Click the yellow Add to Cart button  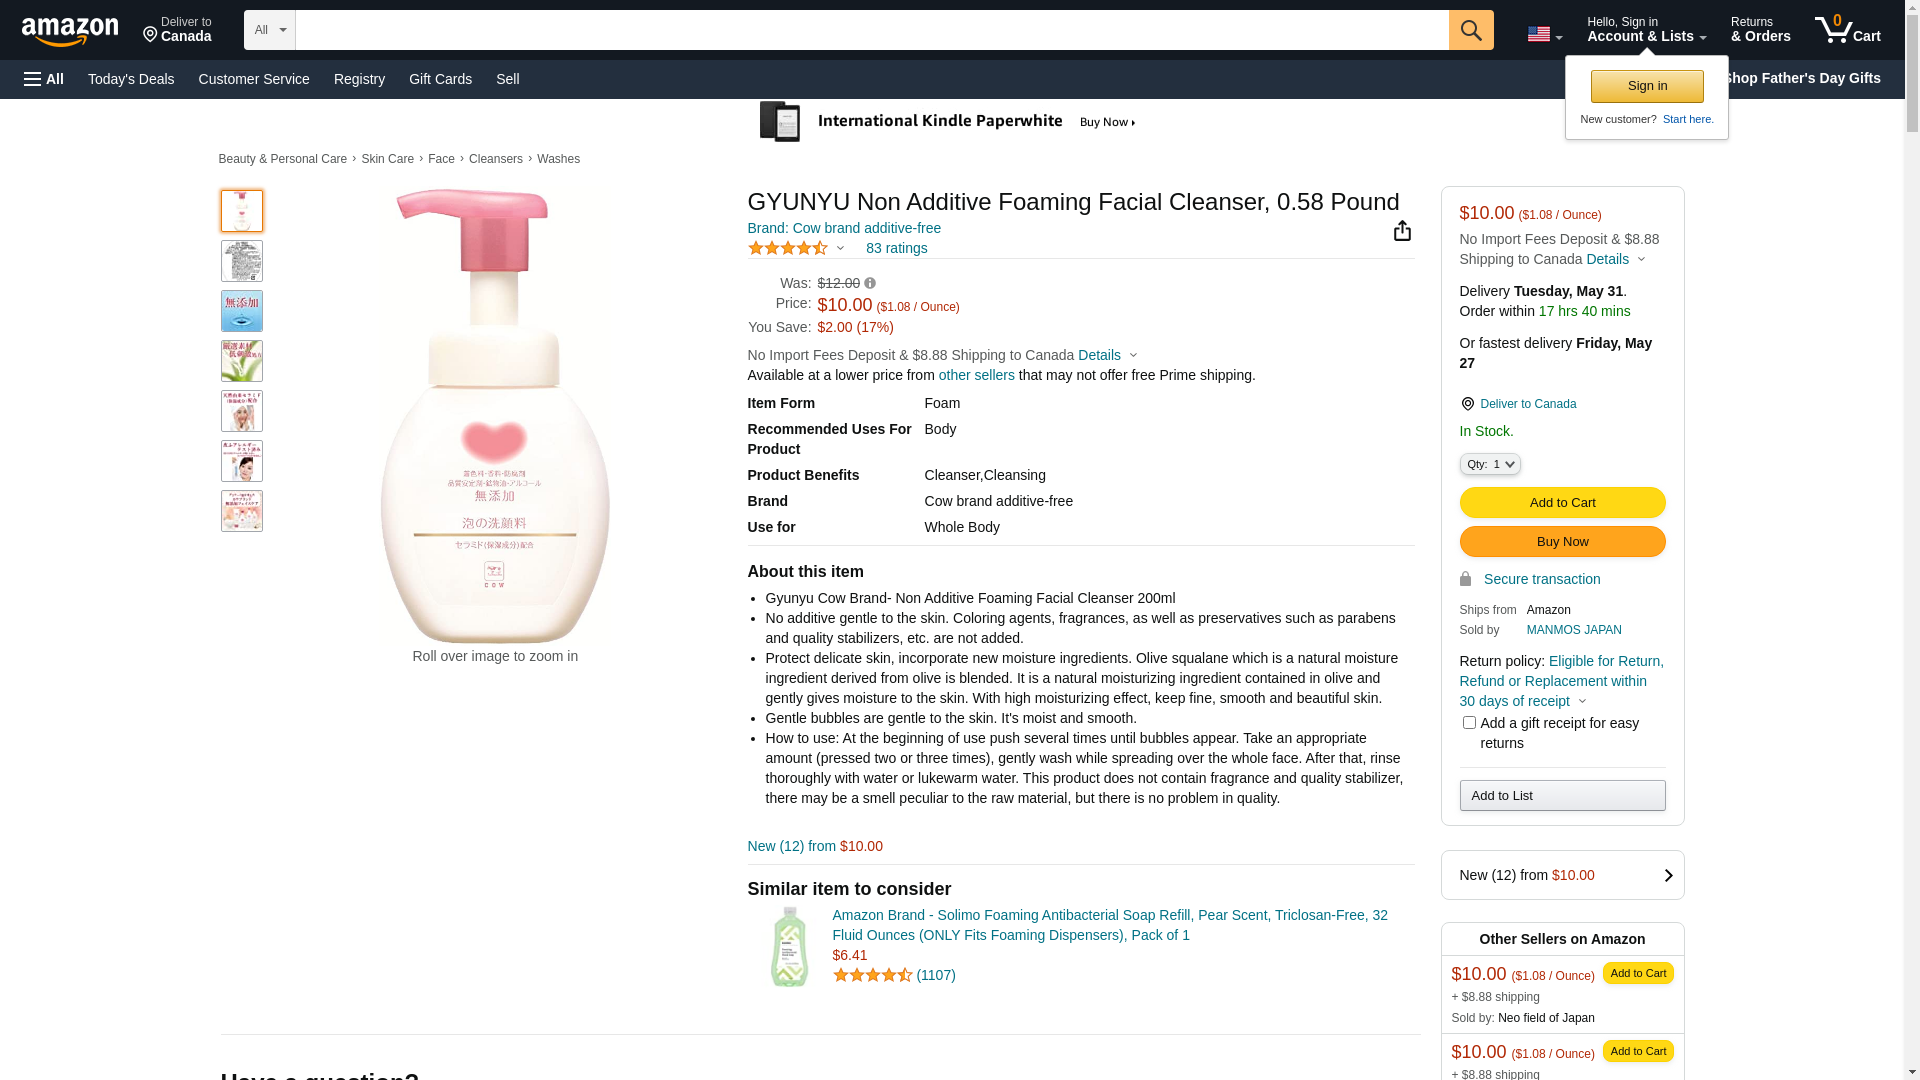(x=1562, y=503)
